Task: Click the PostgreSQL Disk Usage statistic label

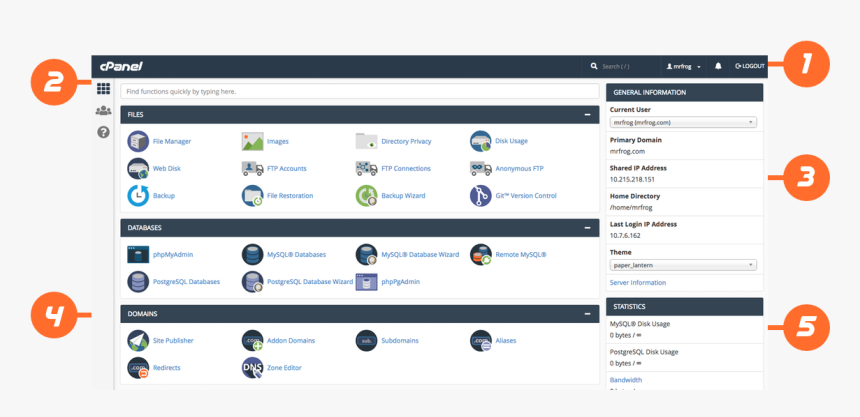Action: (x=644, y=352)
